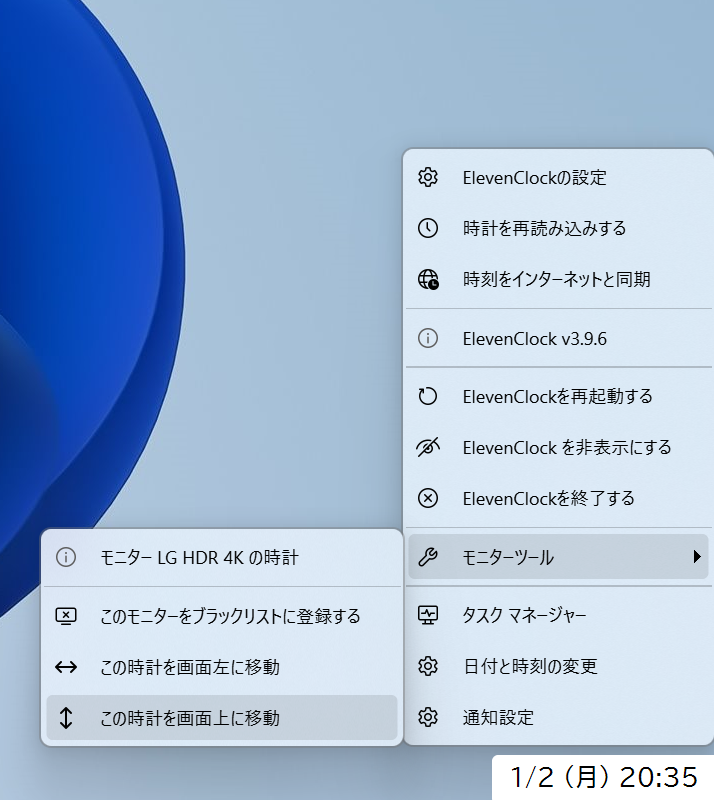Choose この時計を画面左に移動
The image size is (714, 800).
[221, 667]
